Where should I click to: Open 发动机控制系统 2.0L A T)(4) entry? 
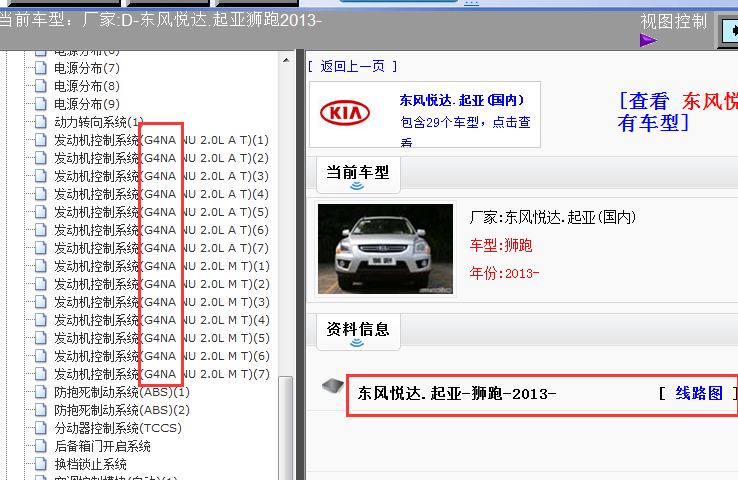pyautogui.click(x=161, y=194)
